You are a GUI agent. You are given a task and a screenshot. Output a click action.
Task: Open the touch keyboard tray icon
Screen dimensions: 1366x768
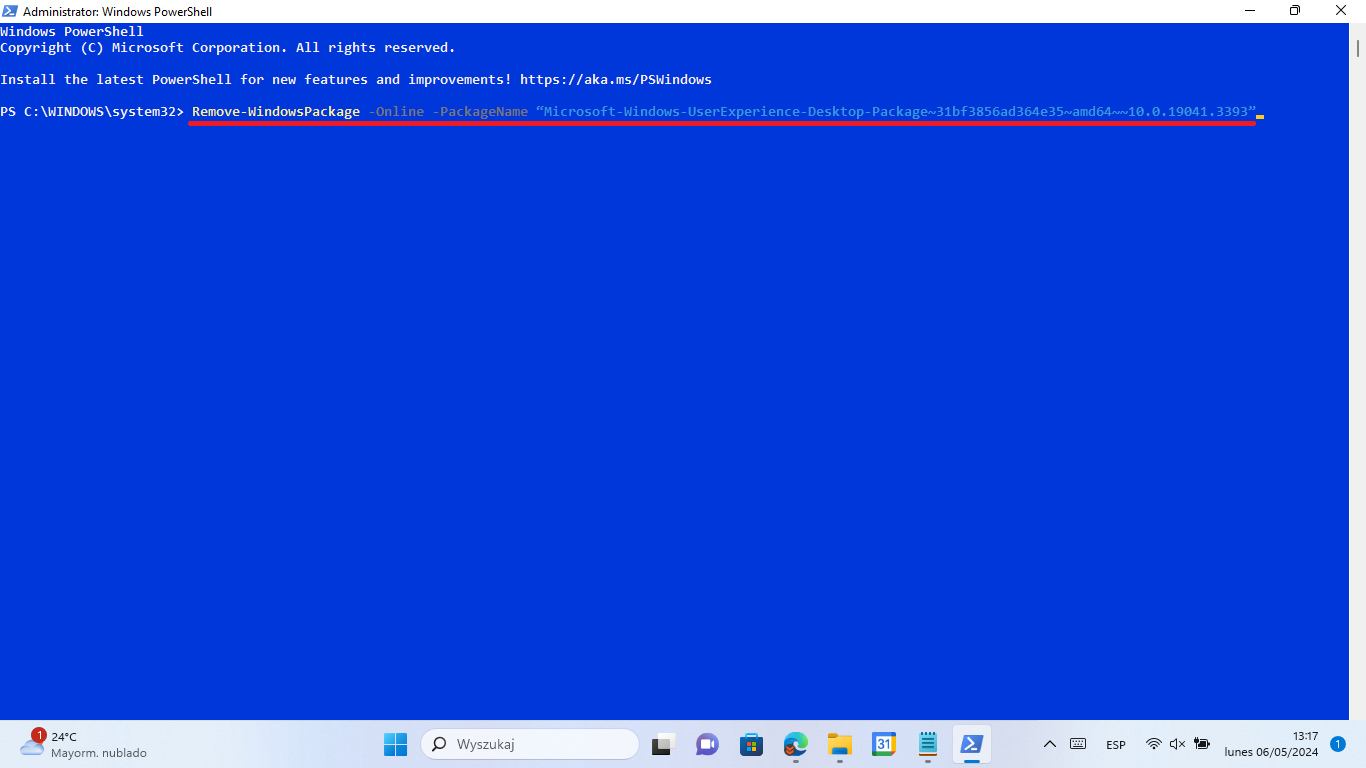click(x=1078, y=745)
